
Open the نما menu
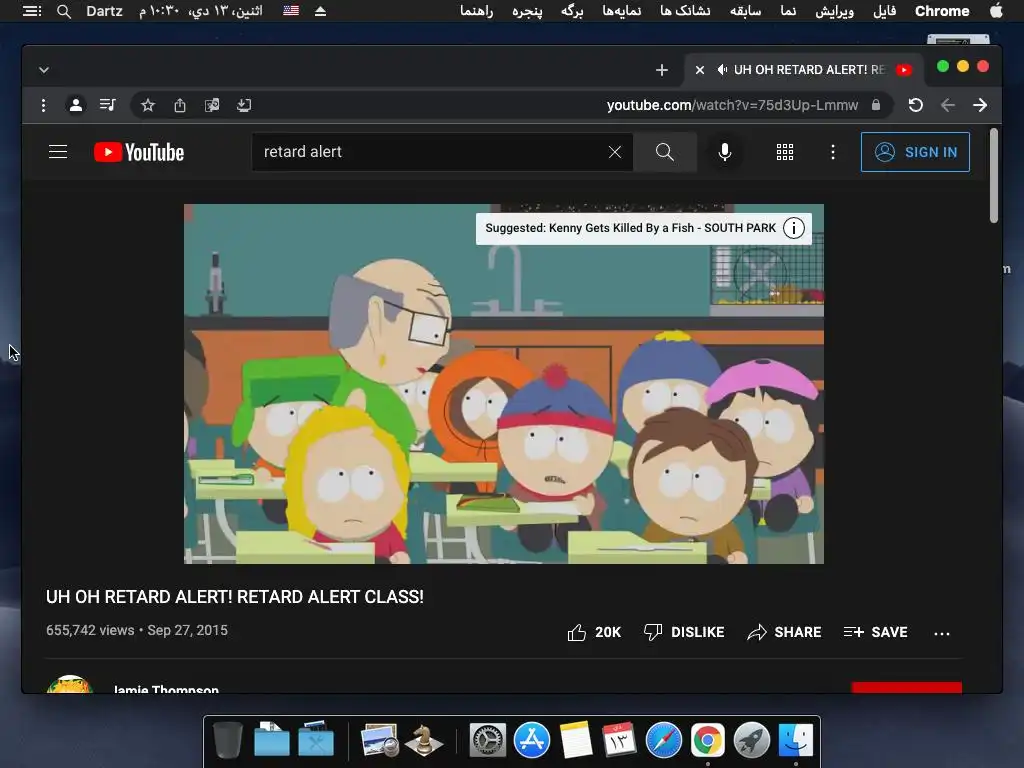(788, 11)
